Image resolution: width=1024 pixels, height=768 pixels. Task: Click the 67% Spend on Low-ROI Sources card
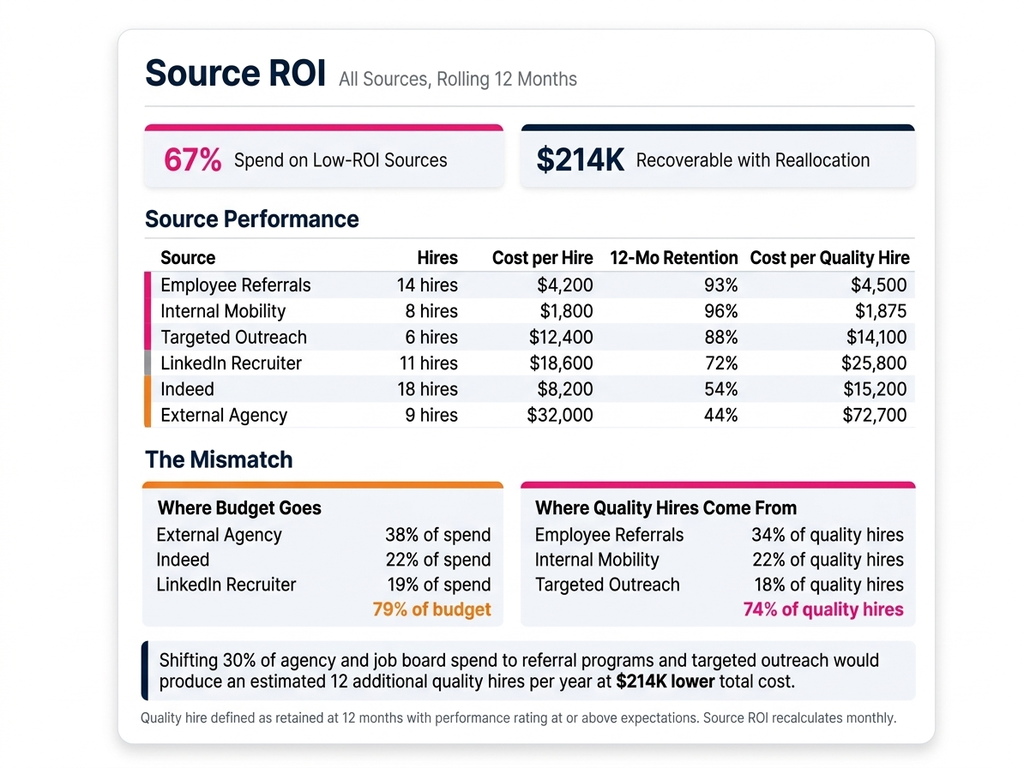(x=324, y=159)
